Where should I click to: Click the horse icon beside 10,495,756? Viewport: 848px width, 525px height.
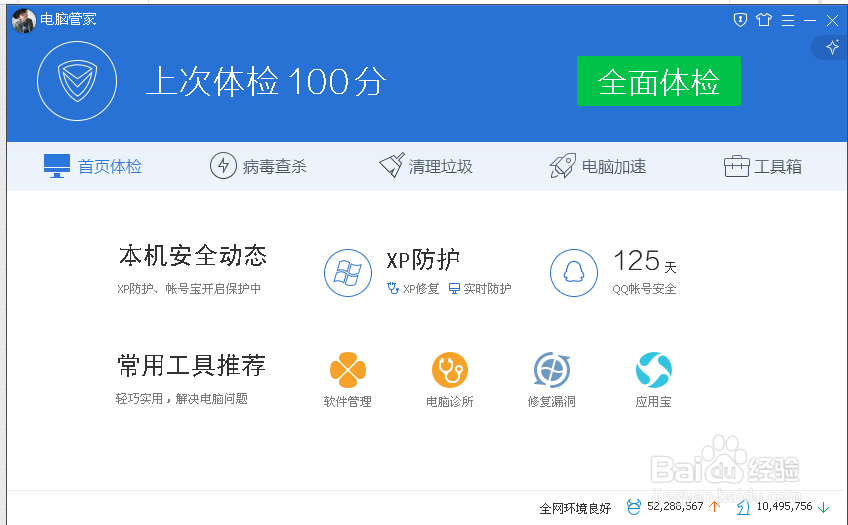tap(743, 507)
